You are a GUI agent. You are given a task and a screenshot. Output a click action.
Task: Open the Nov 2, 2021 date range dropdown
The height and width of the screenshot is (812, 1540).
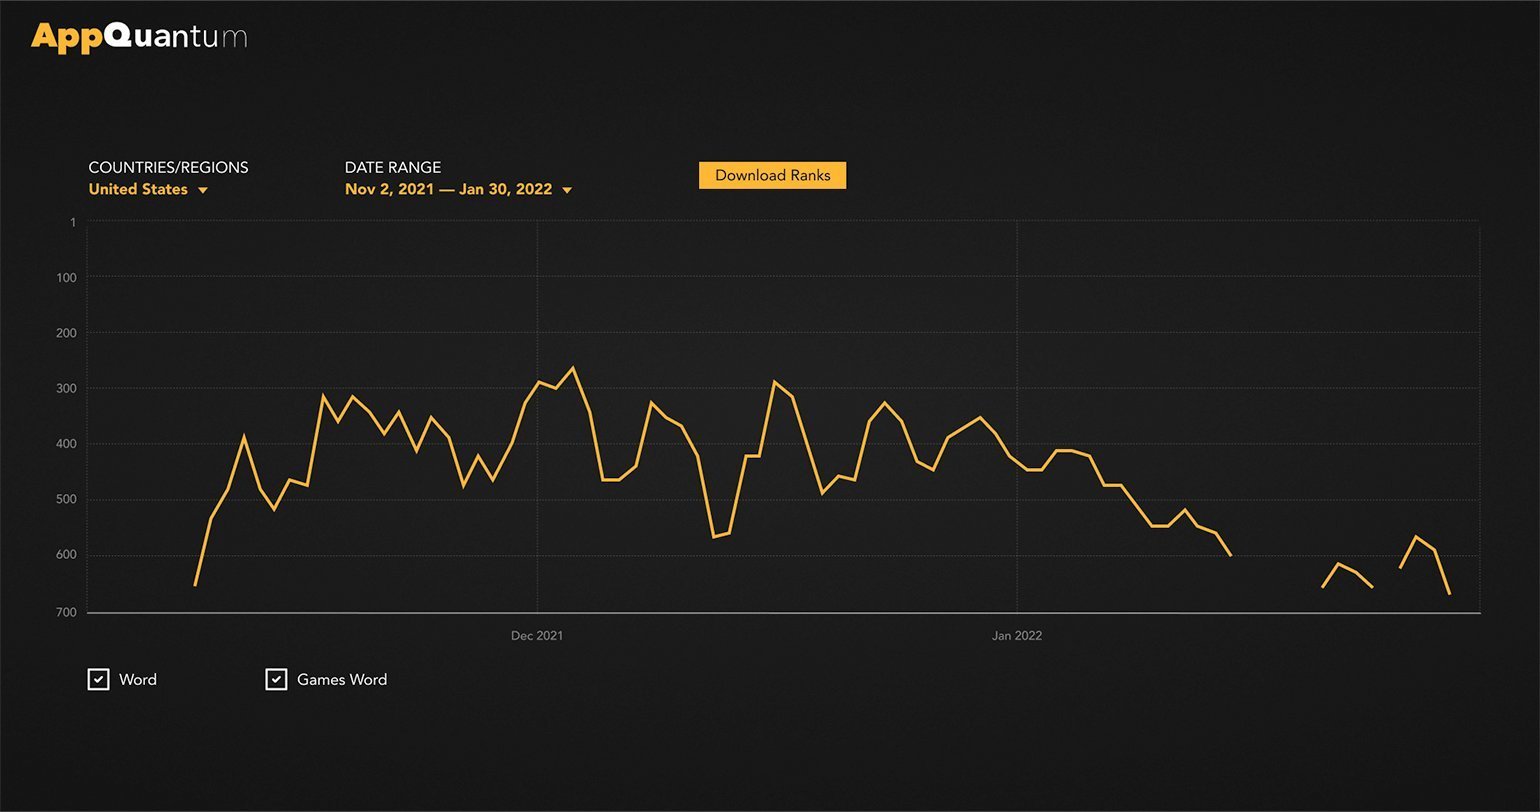[448, 189]
